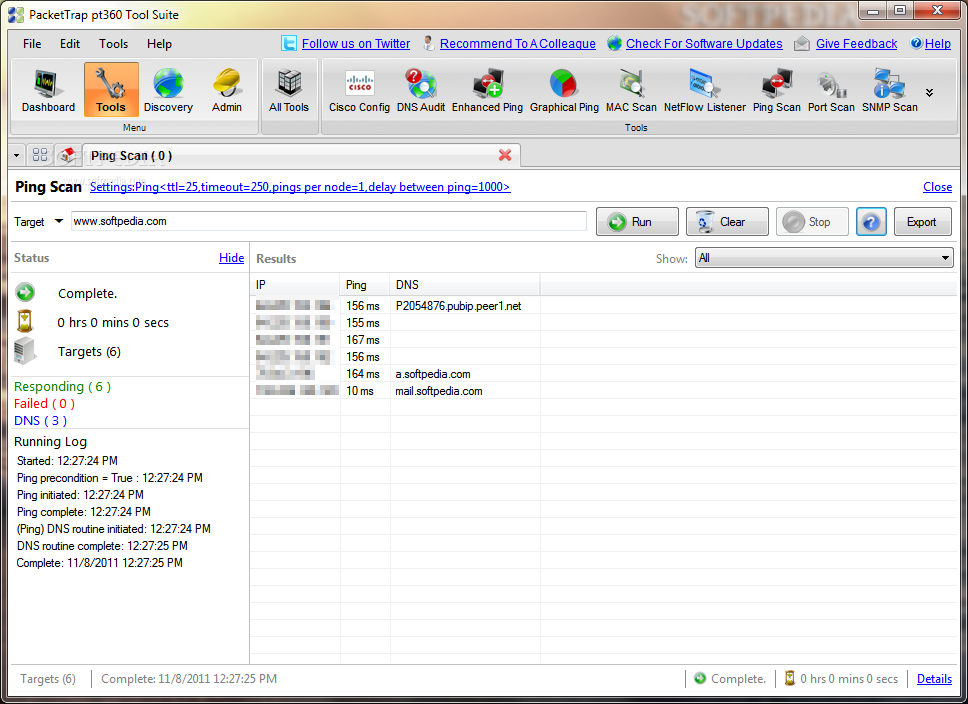
Task: Click the home tab icon
Action: 67,154
